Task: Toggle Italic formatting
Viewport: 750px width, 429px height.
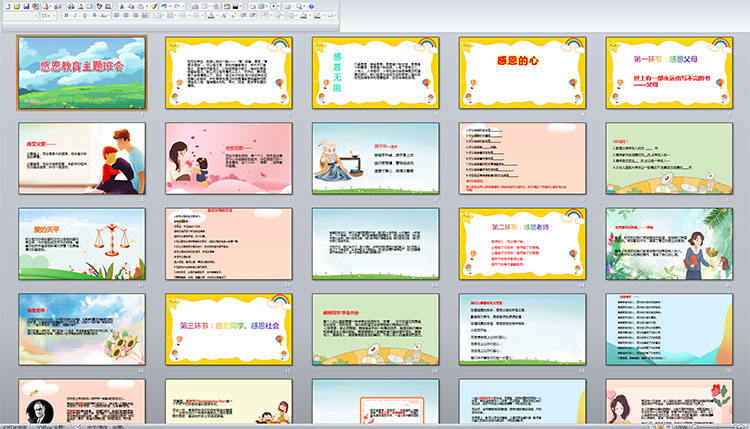Action: (75, 16)
